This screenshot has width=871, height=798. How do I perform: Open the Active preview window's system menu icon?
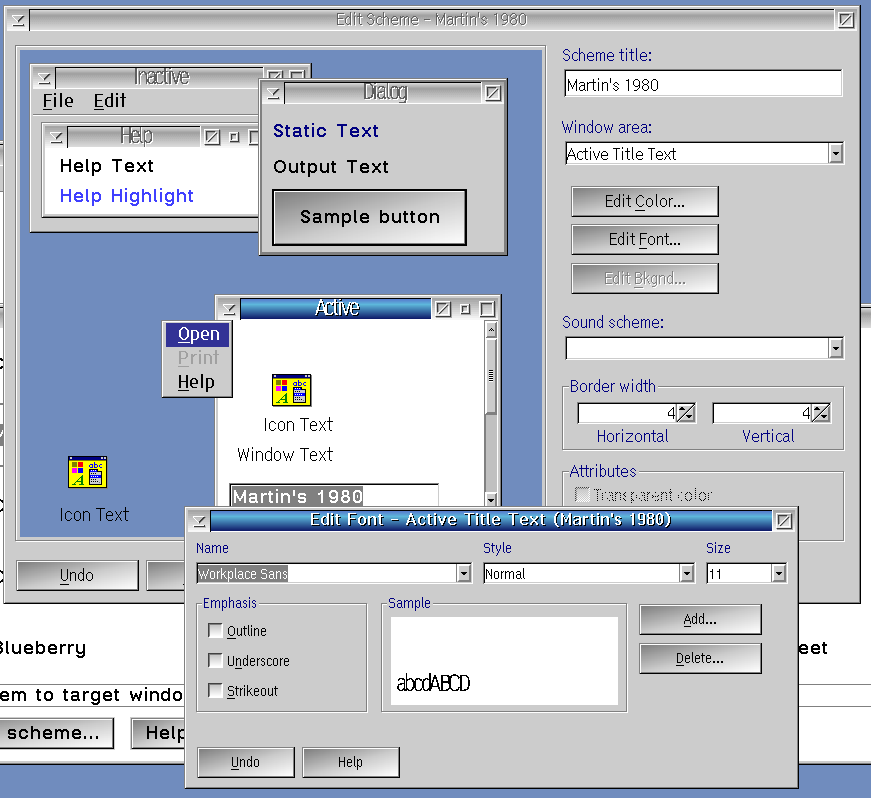coord(229,309)
